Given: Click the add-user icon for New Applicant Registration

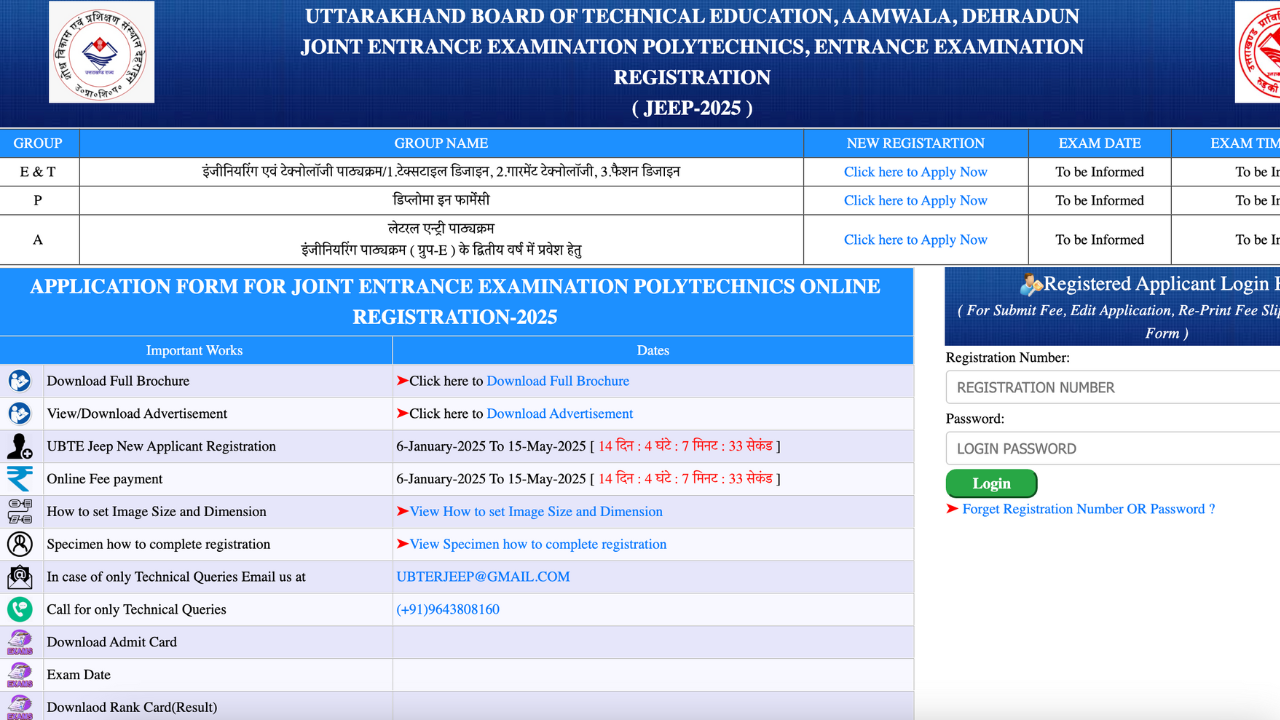Looking at the screenshot, I should point(20,446).
